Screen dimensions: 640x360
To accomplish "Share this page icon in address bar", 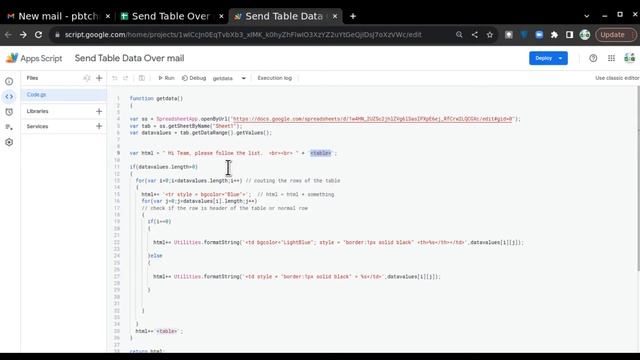I will coord(474,35).
